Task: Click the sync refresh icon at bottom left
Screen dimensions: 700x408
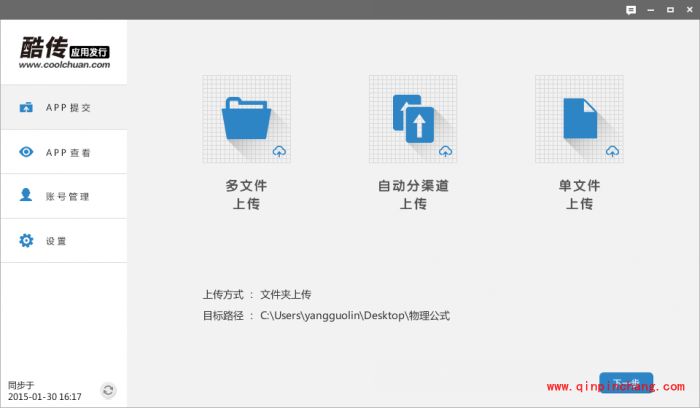Action: click(x=108, y=390)
